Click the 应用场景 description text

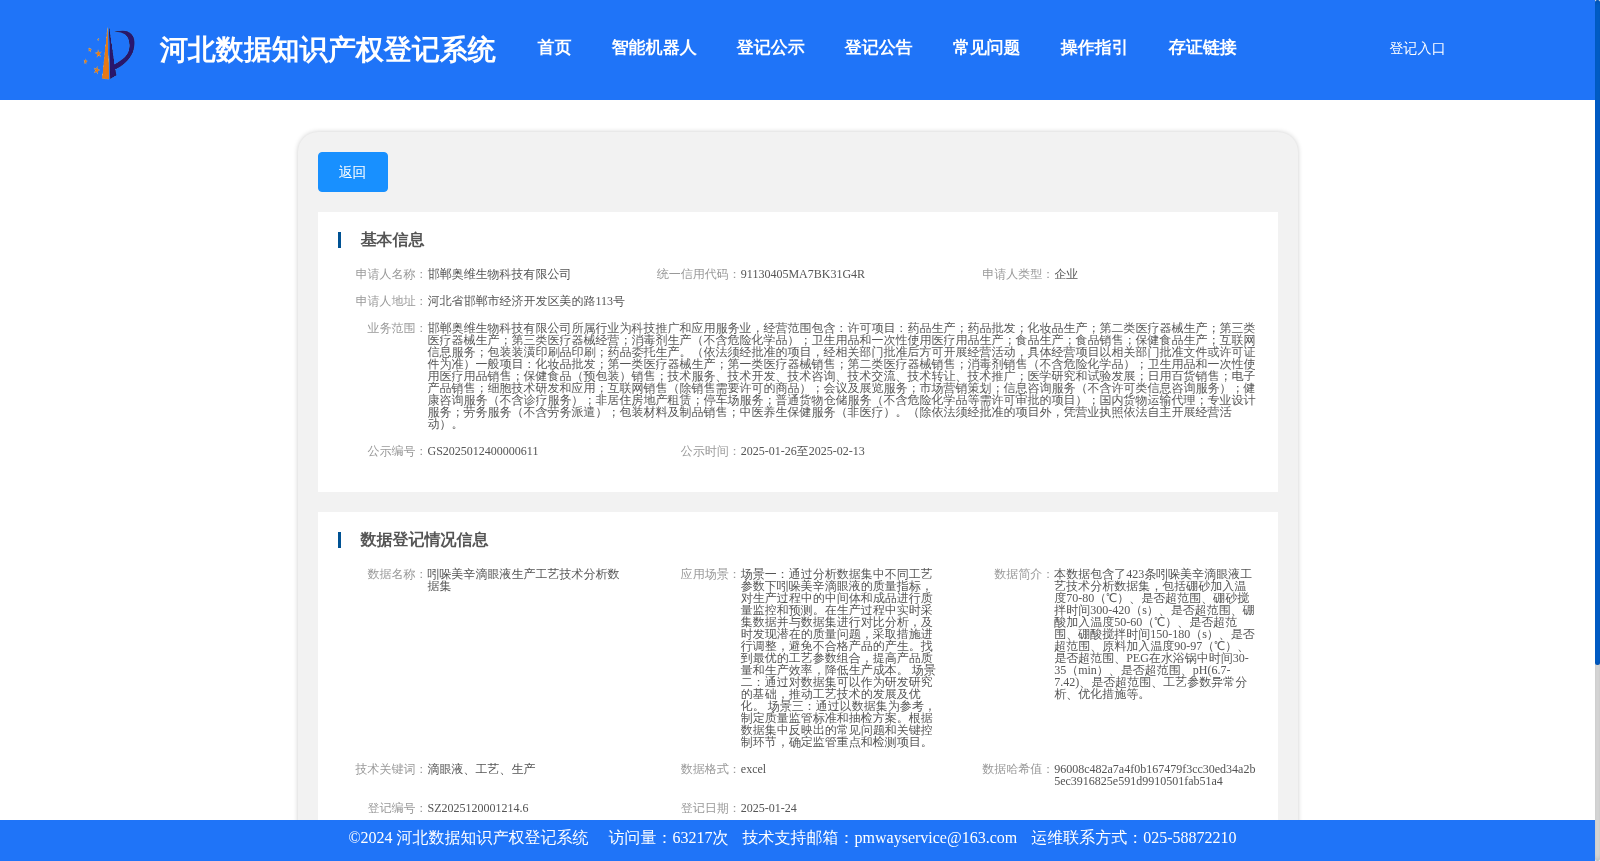point(837,658)
